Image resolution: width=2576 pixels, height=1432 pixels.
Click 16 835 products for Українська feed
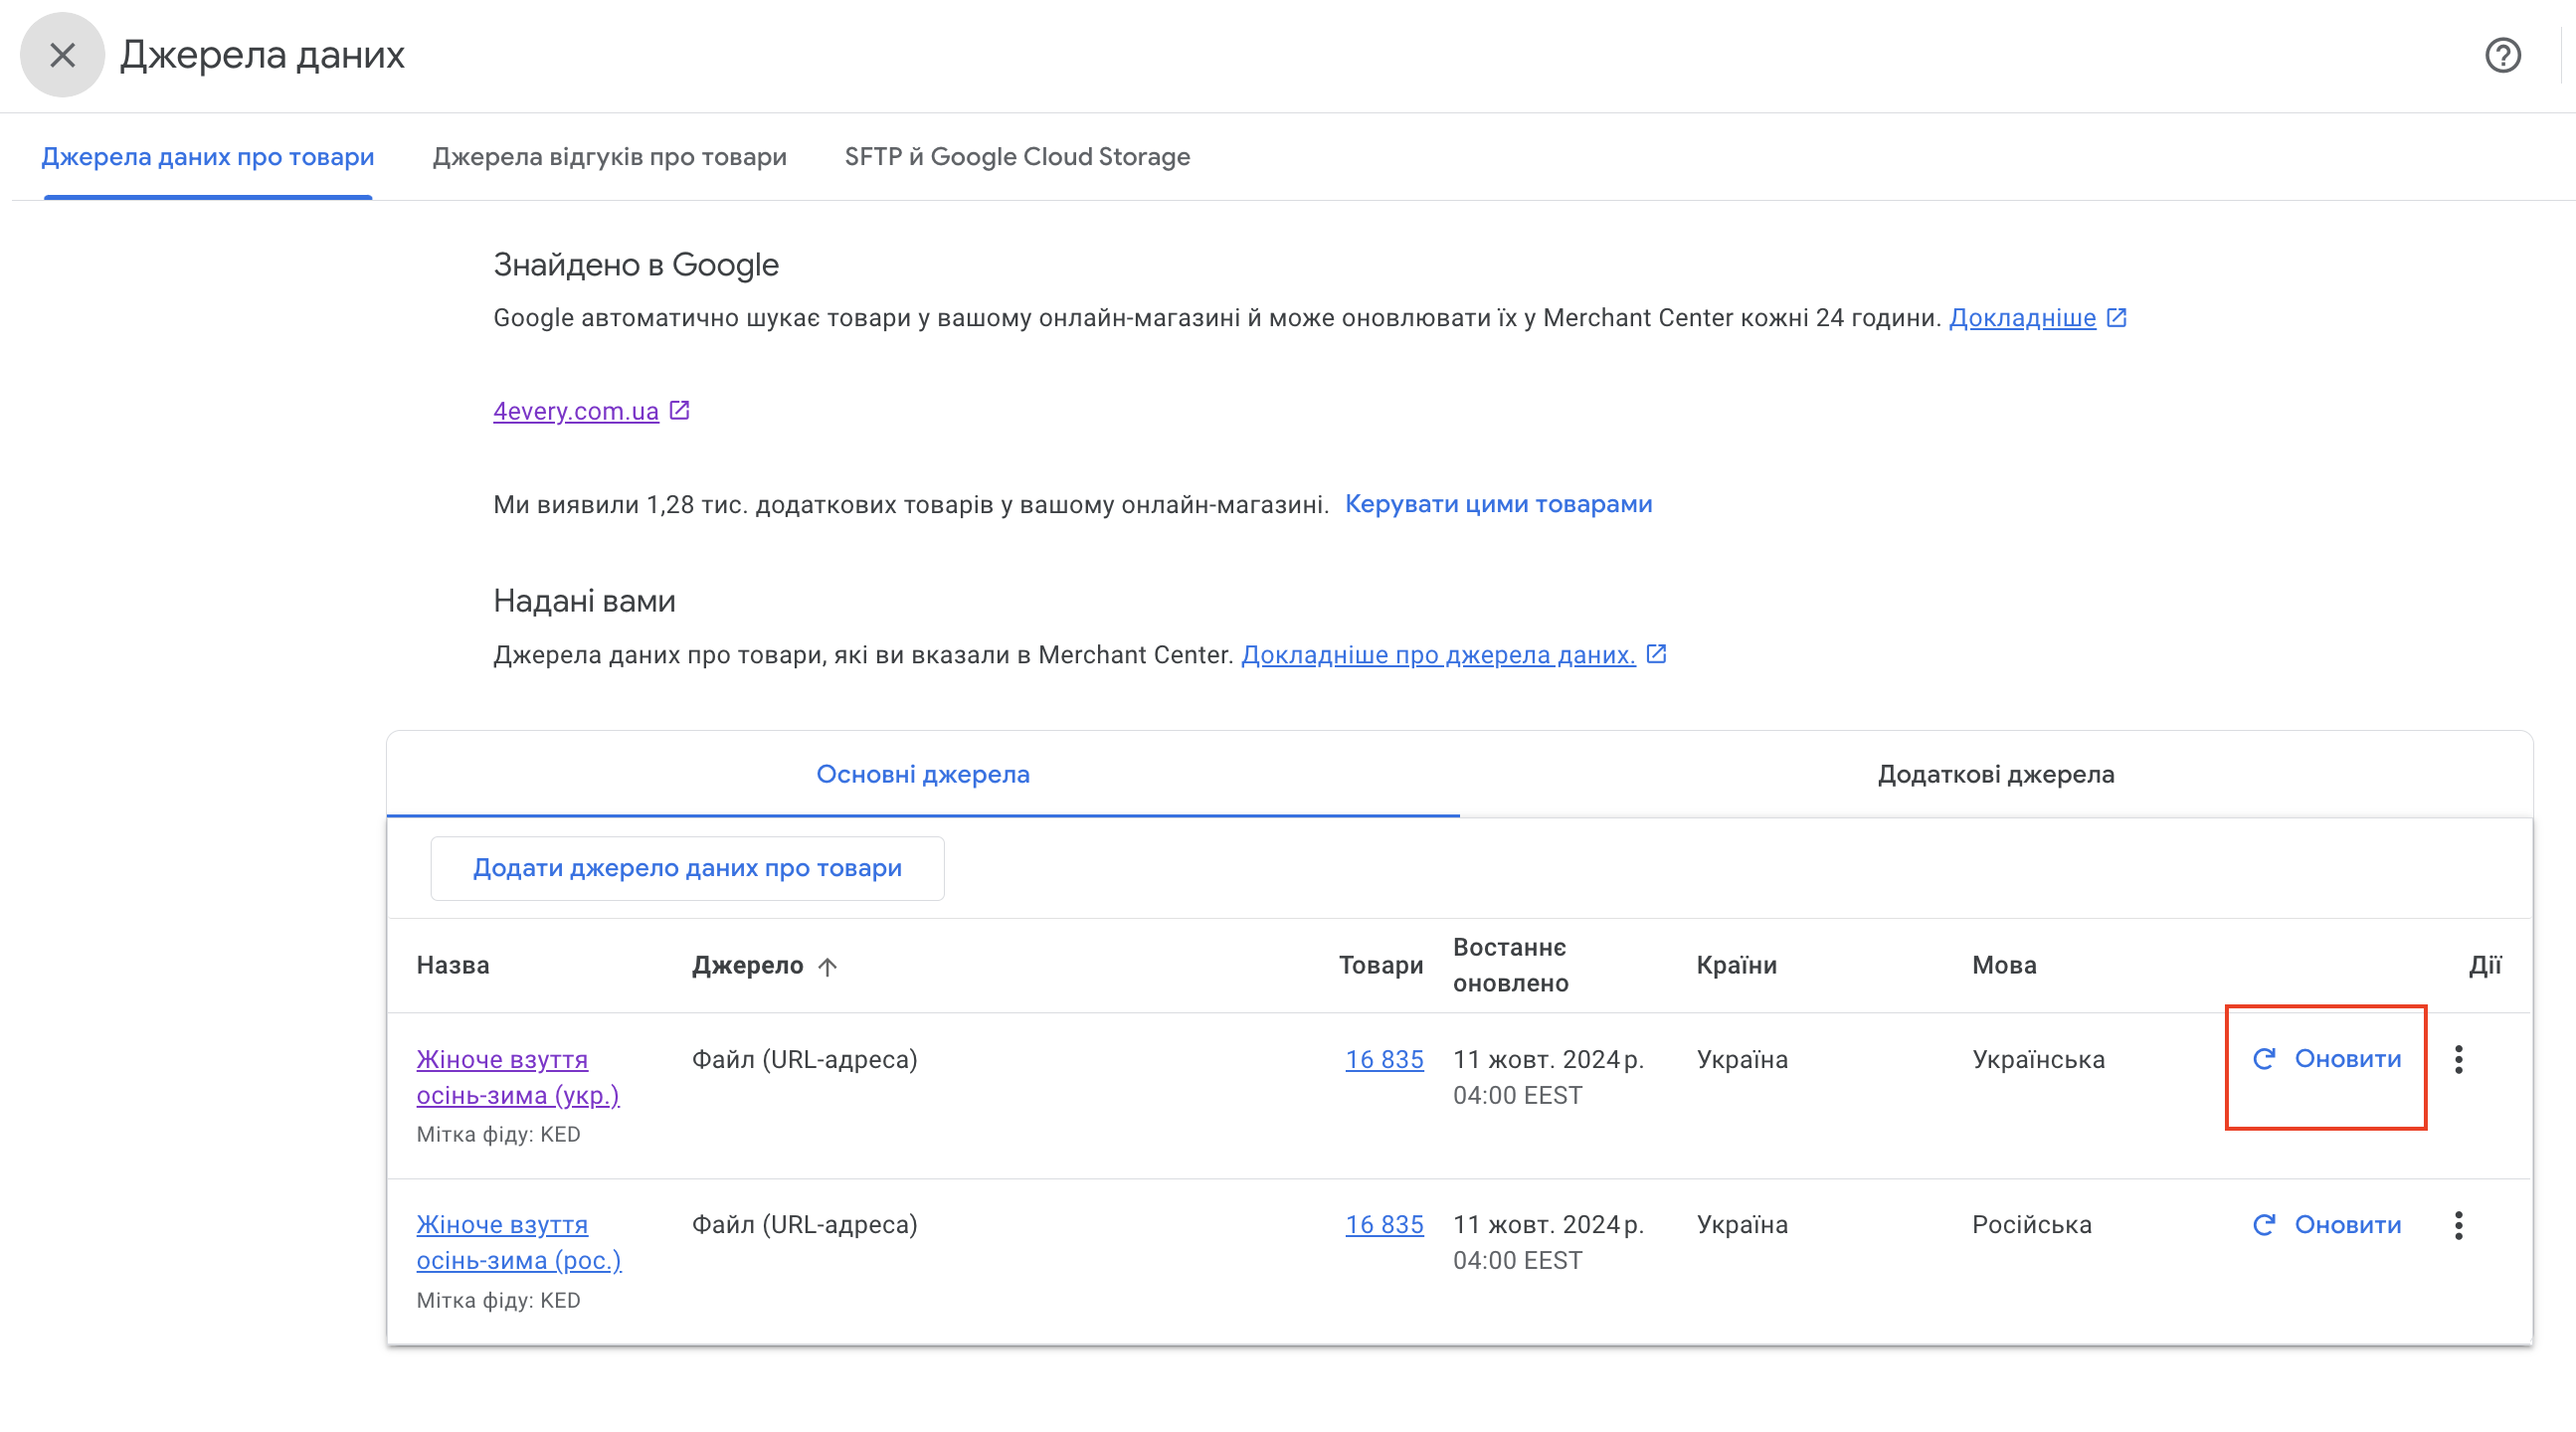pos(1384,1059)
